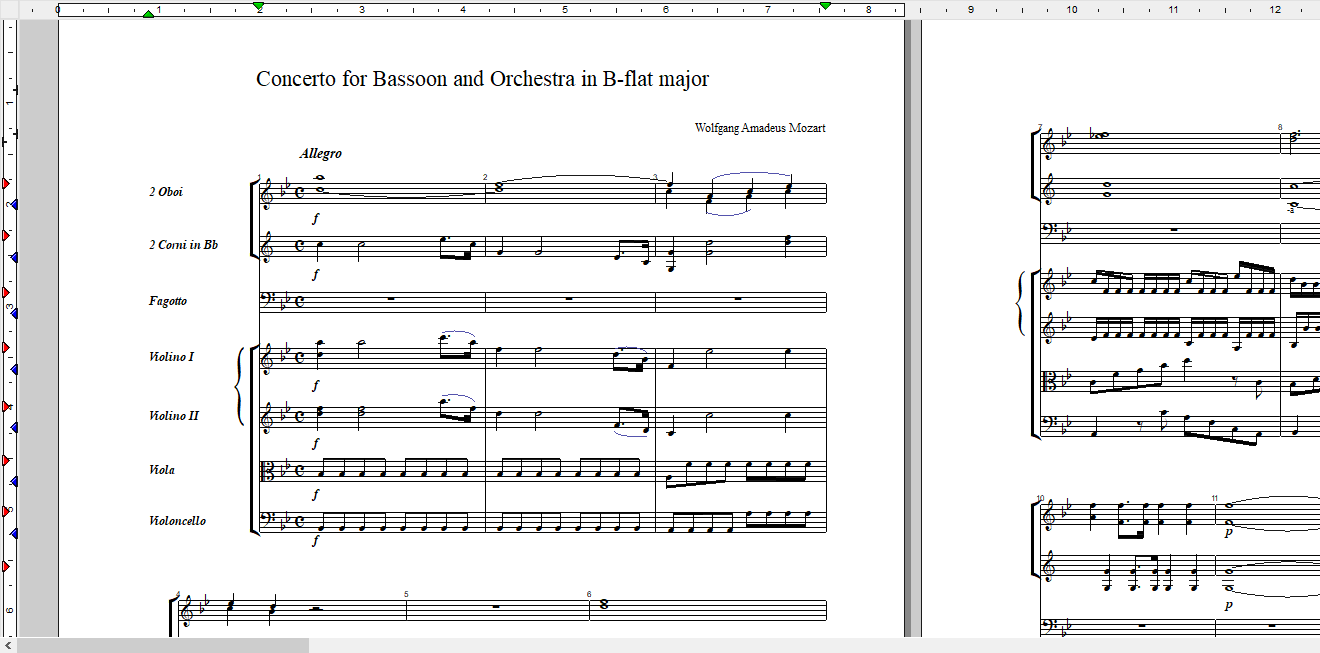Select the composer name Wolfgang Amadeus Mozart

tap(759, 128)
